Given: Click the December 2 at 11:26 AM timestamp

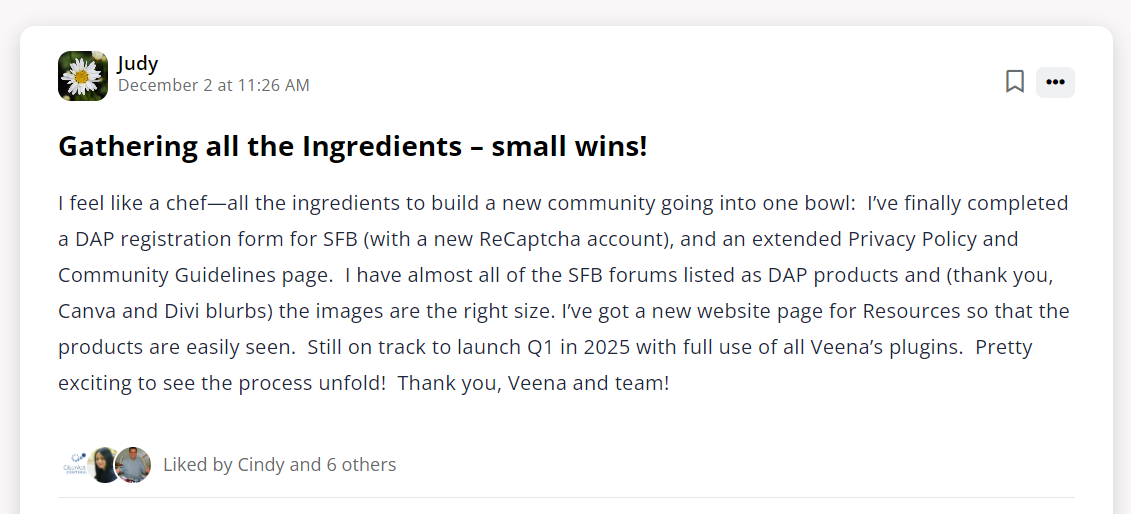Looking at the screenshot, I should pos(214,86).
